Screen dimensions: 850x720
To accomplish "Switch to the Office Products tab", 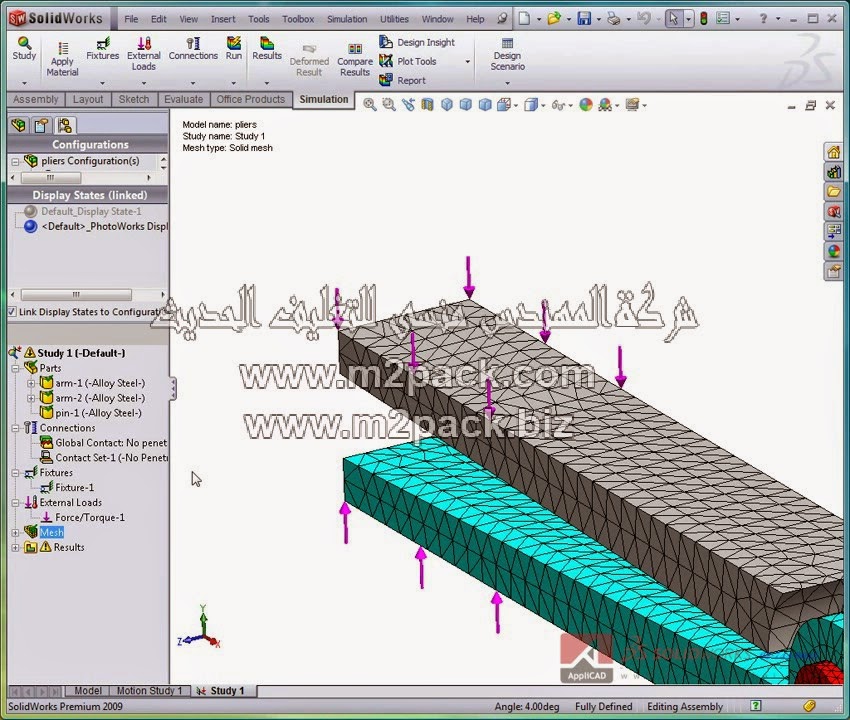I will 250,99.
